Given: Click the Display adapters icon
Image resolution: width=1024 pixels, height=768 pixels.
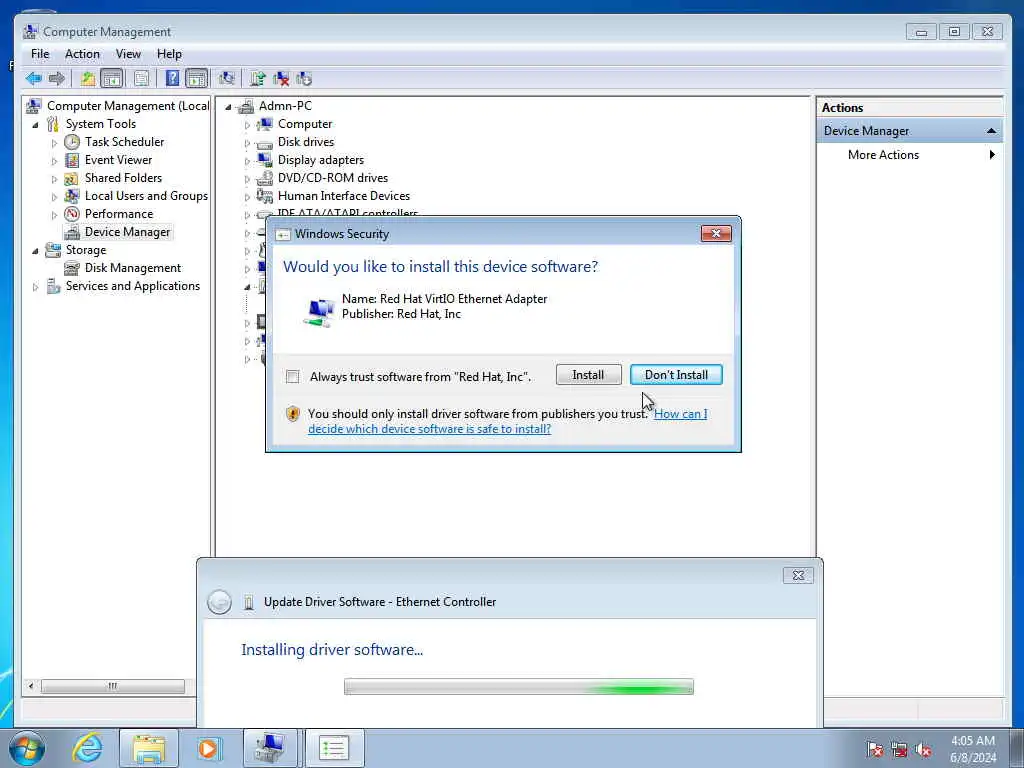Looking at the screenshot, I should coord(264,160).
